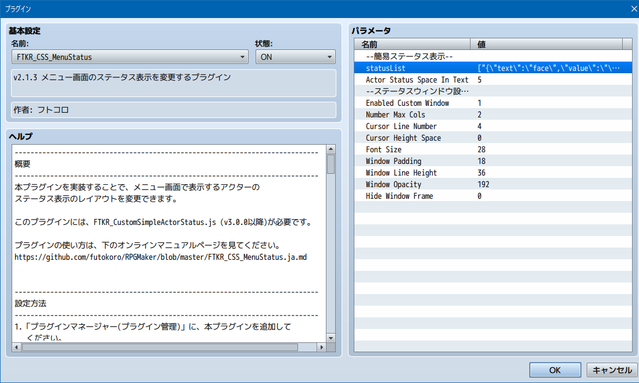
Task: Open the 状態 ON dropdown
Action: tap(295, 57)
